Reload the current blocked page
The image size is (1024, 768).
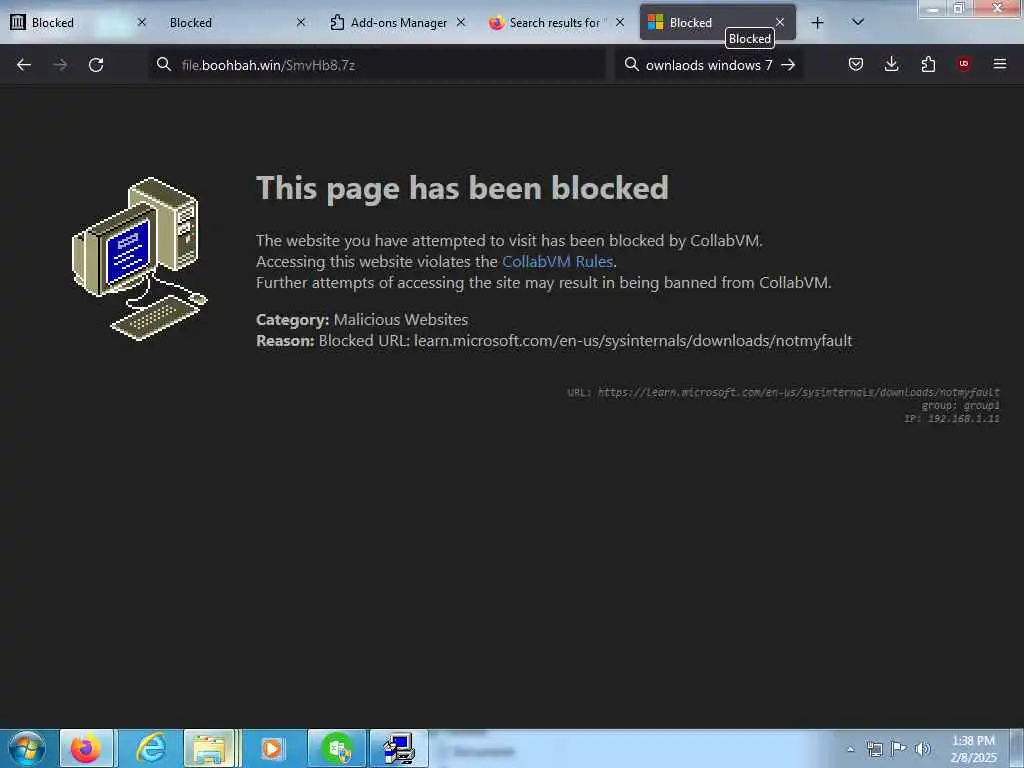(96, 65)
